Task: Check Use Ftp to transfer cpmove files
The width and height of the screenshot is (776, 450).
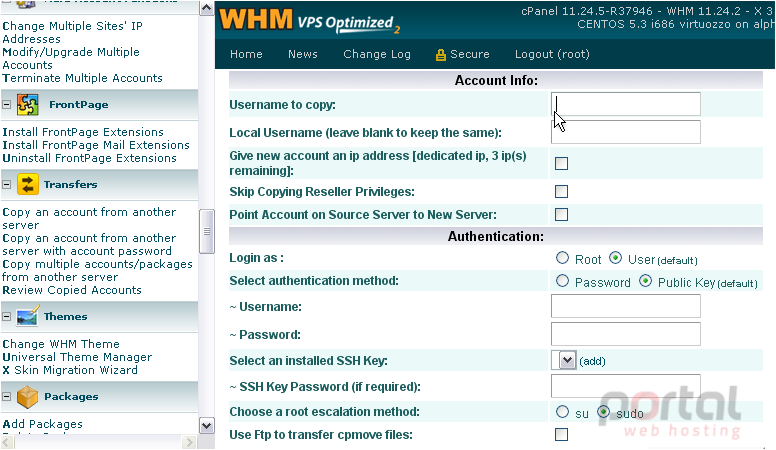Action: click(561, 435)
